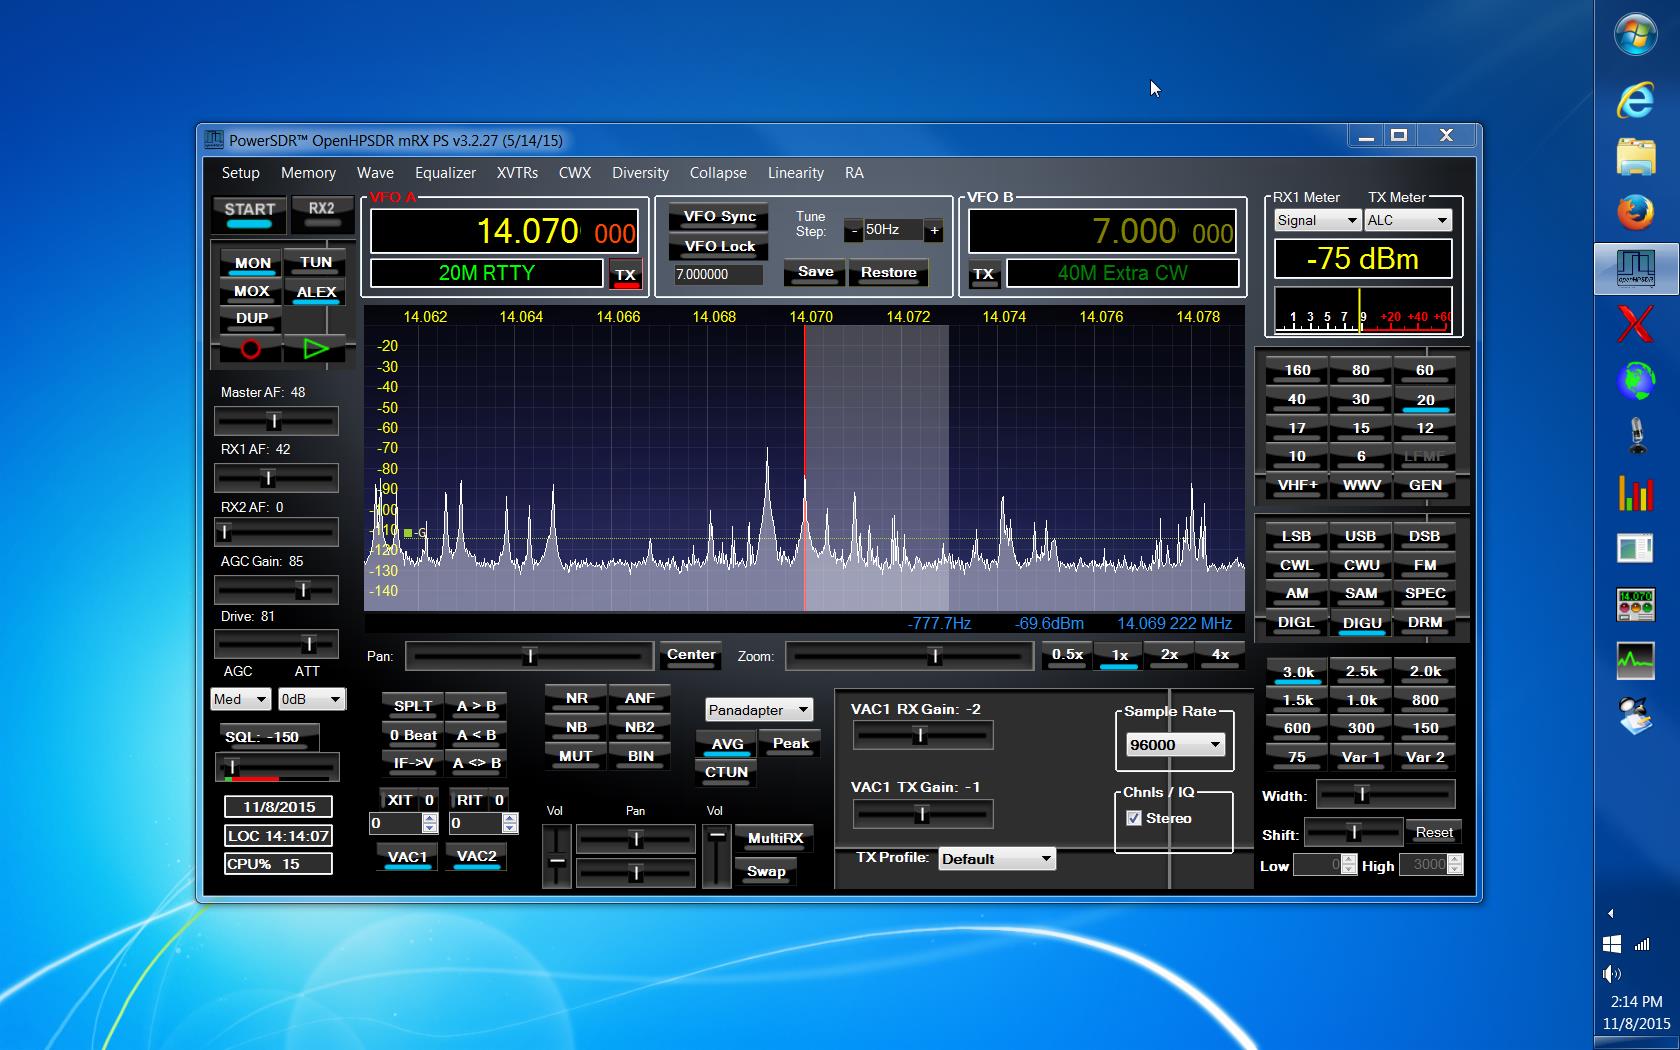The image size is (1680, 1050).
Task: Adjust the Zoom slider
Action: click(x=909, y=656)
